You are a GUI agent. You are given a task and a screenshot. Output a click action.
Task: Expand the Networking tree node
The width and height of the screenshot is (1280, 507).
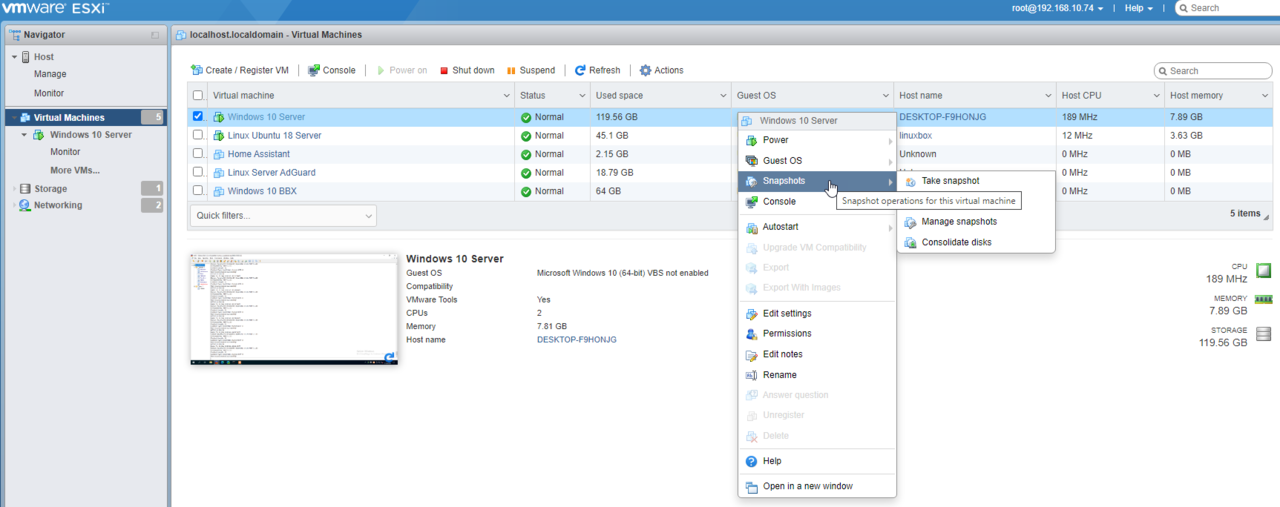14,205
